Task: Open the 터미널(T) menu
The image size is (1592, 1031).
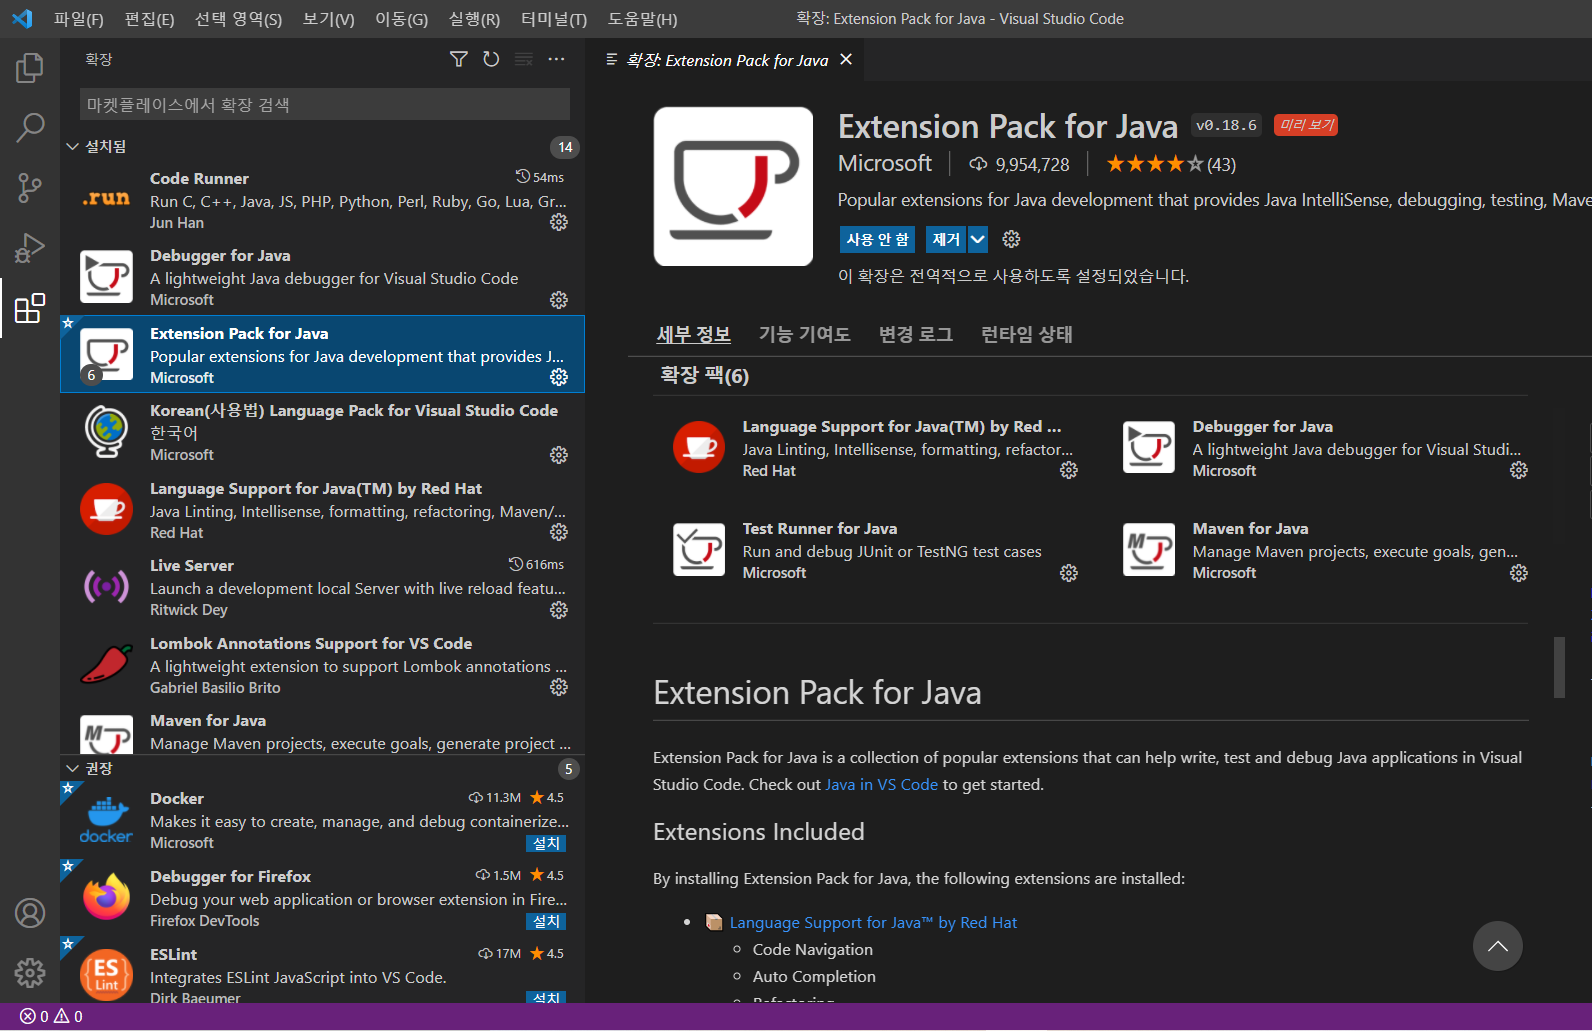Action: pos(554,19)
